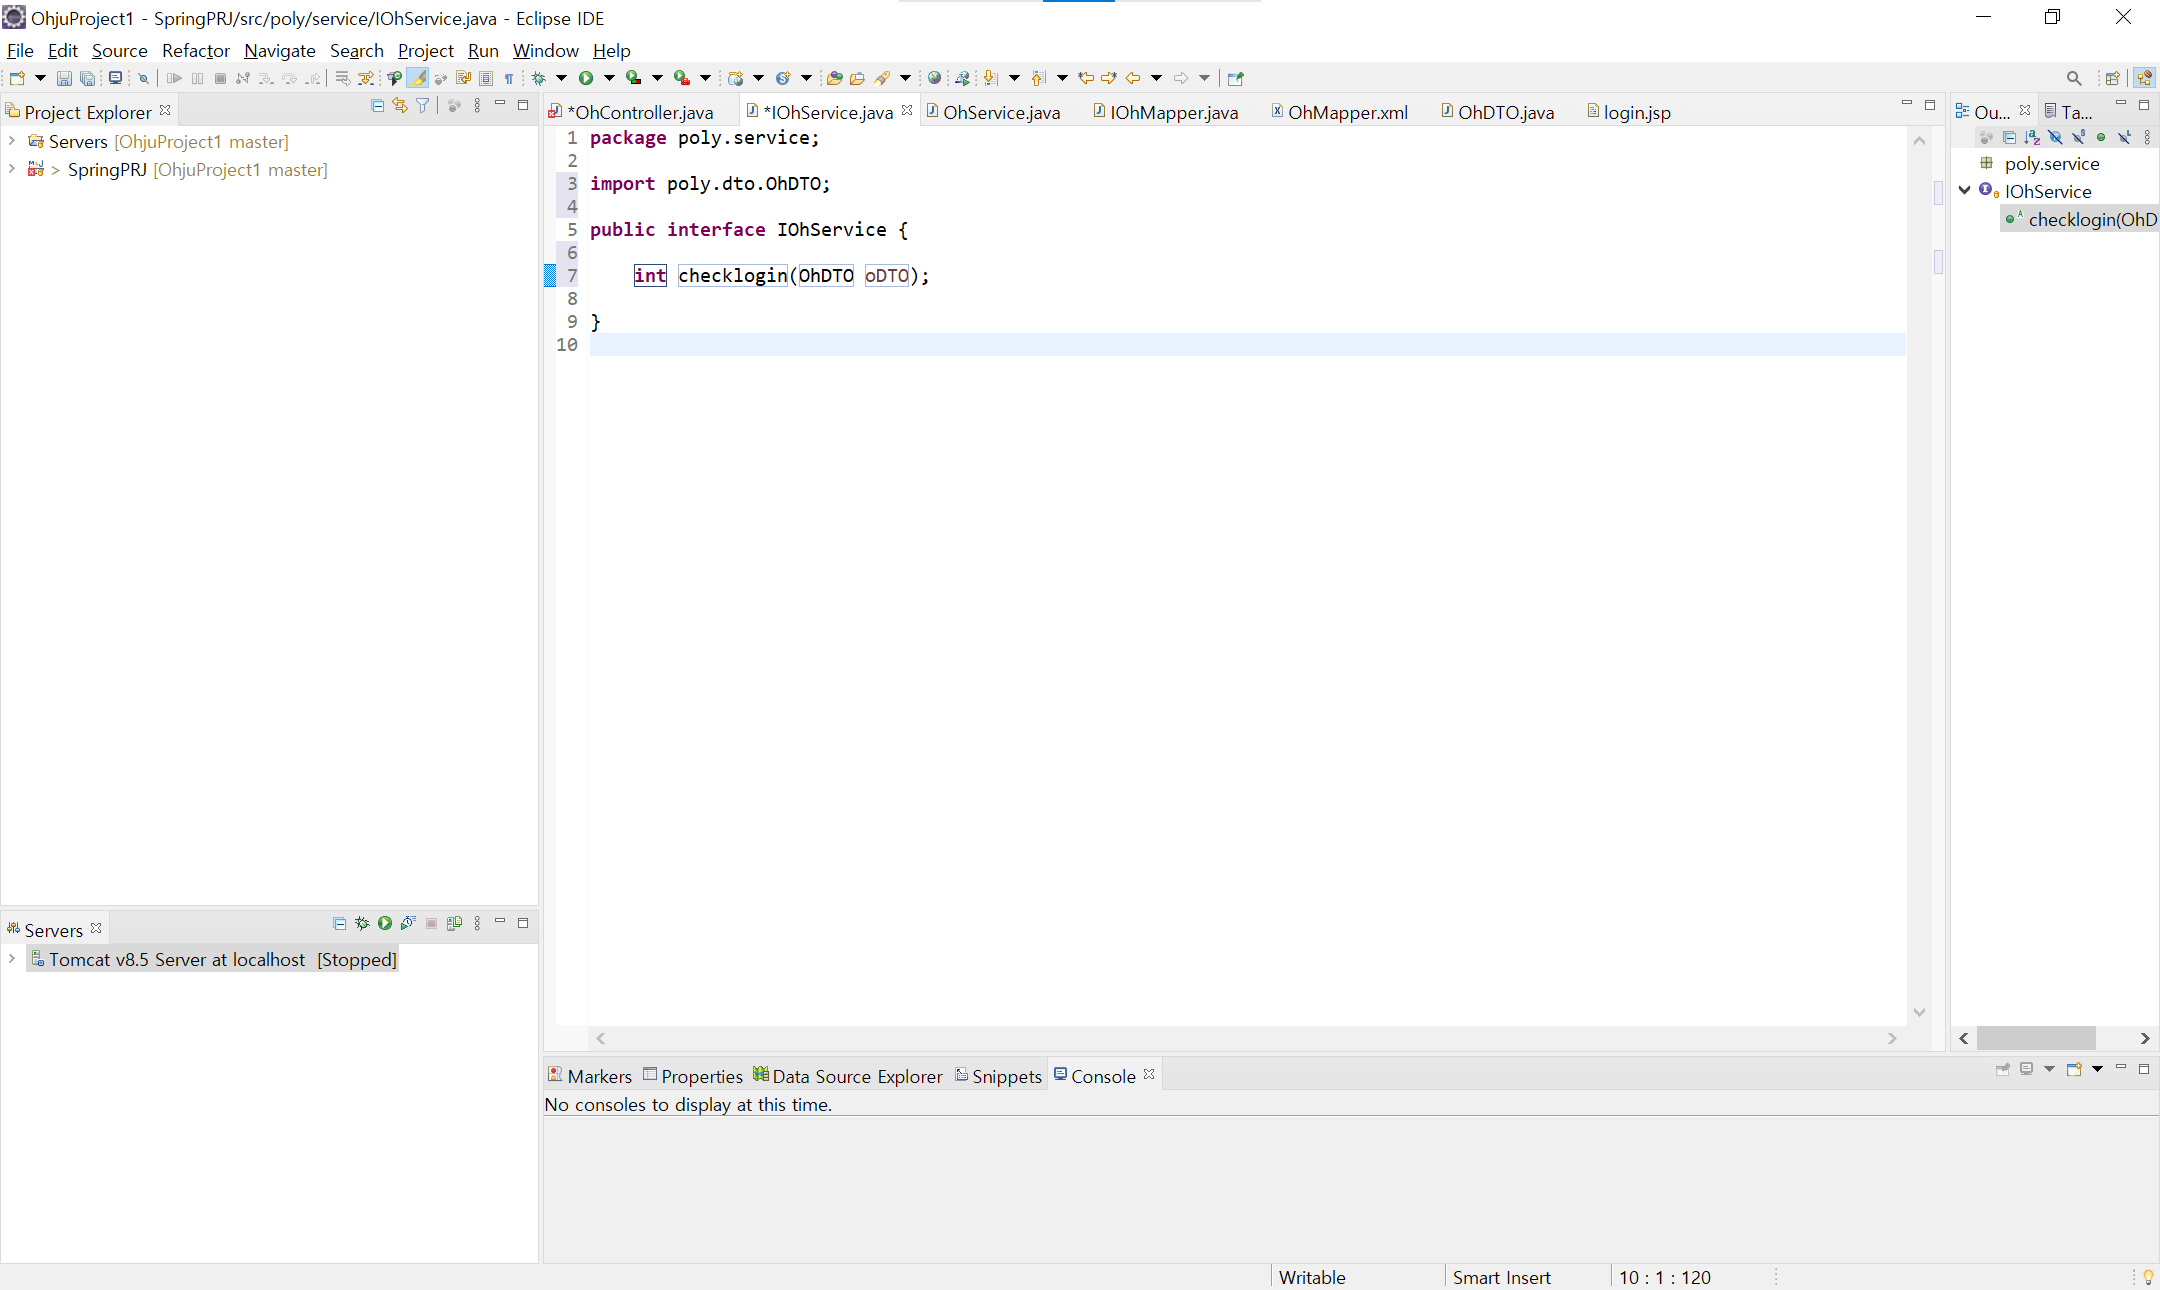Click Collapse All in the Outline toolbar
This screenshot has width=2160, height=1290.
coord(2008,137)
